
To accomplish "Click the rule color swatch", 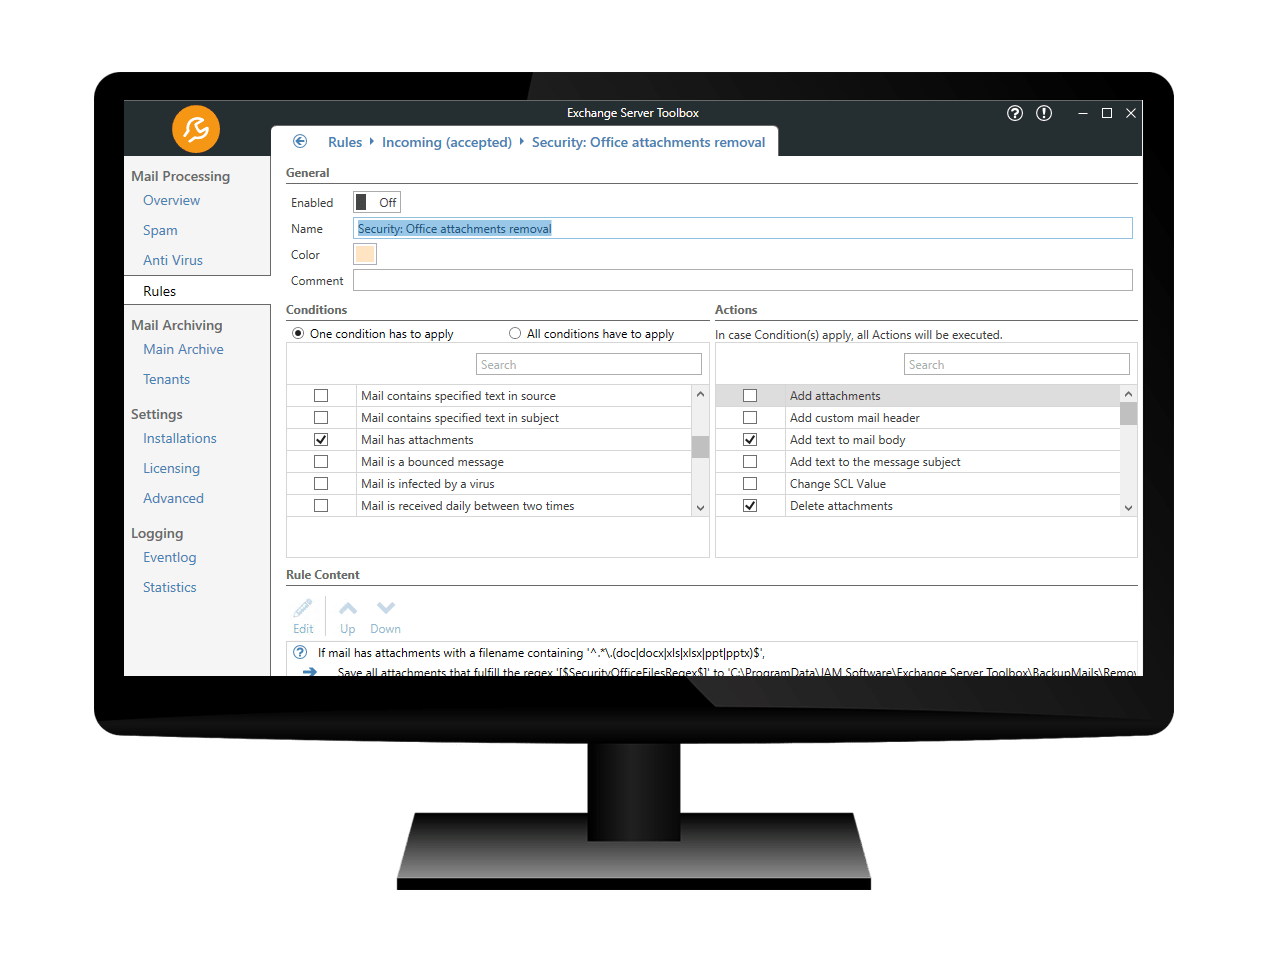I will point(365,254).
